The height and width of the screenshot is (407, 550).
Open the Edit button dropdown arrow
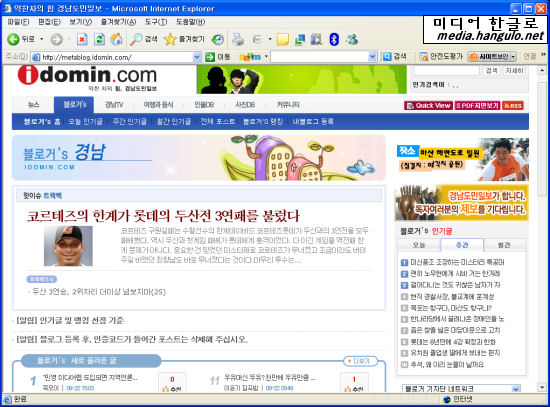pos(270,39)
